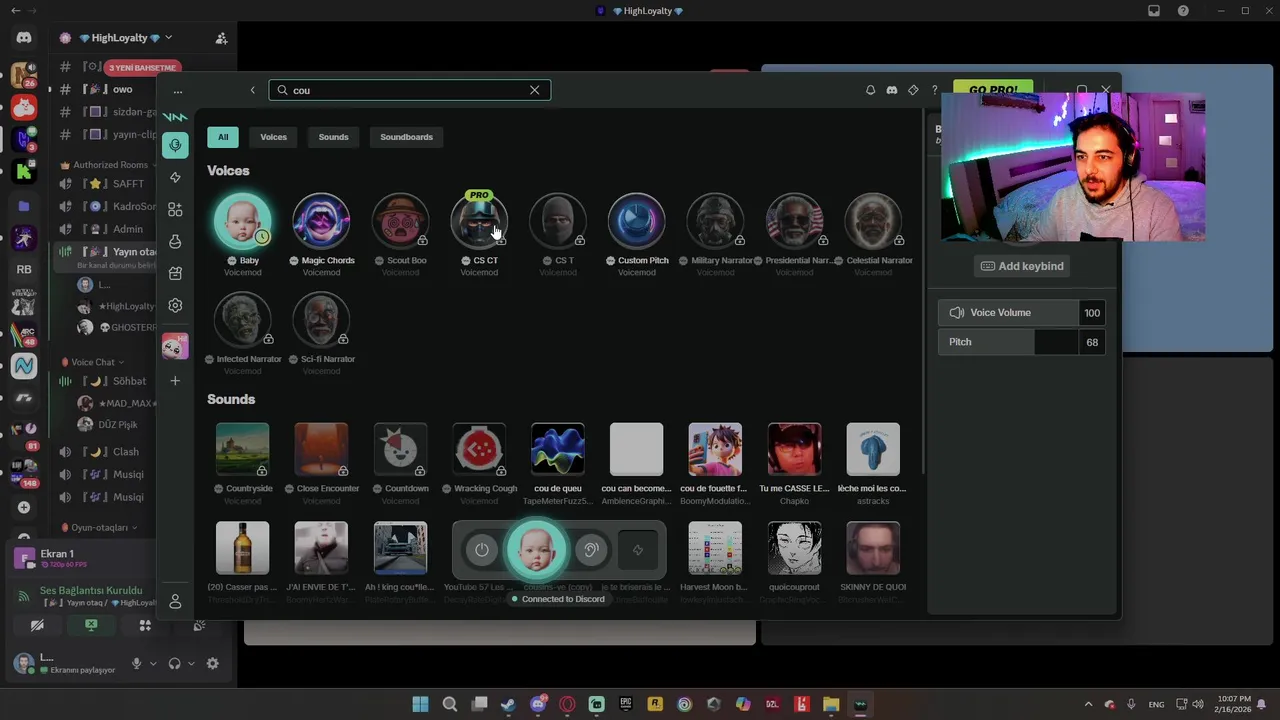Open Voicemod notifications bell
Viewport: 1280px width, 720px height.
(x=870, y=90)
